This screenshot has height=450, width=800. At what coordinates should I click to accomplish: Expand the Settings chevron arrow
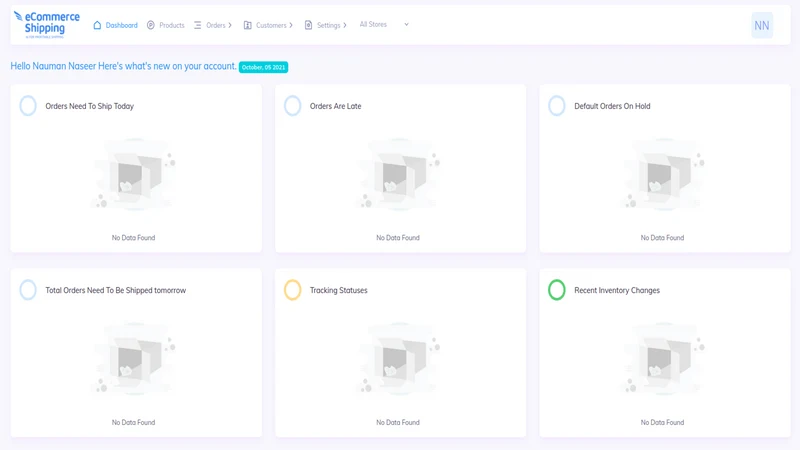point(344,25)
